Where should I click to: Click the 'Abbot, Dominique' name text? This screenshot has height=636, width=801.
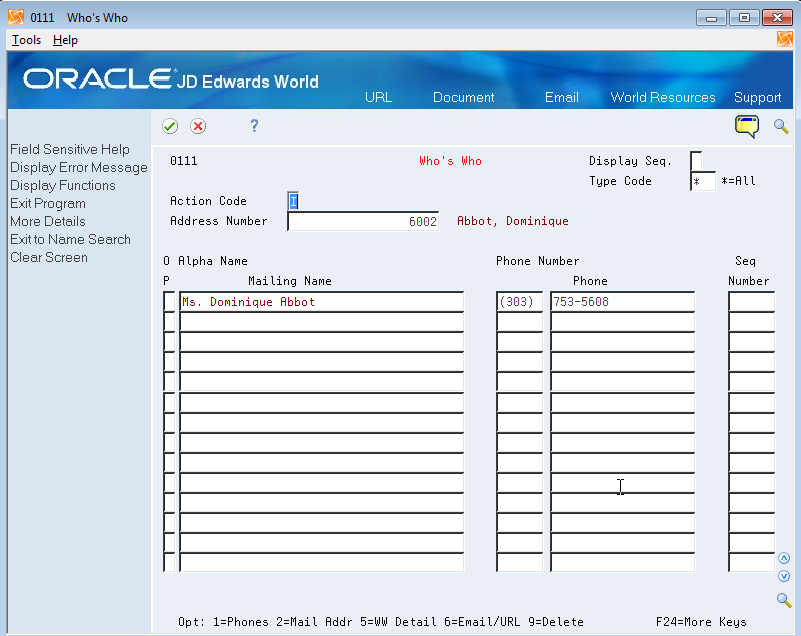(512, 221)
